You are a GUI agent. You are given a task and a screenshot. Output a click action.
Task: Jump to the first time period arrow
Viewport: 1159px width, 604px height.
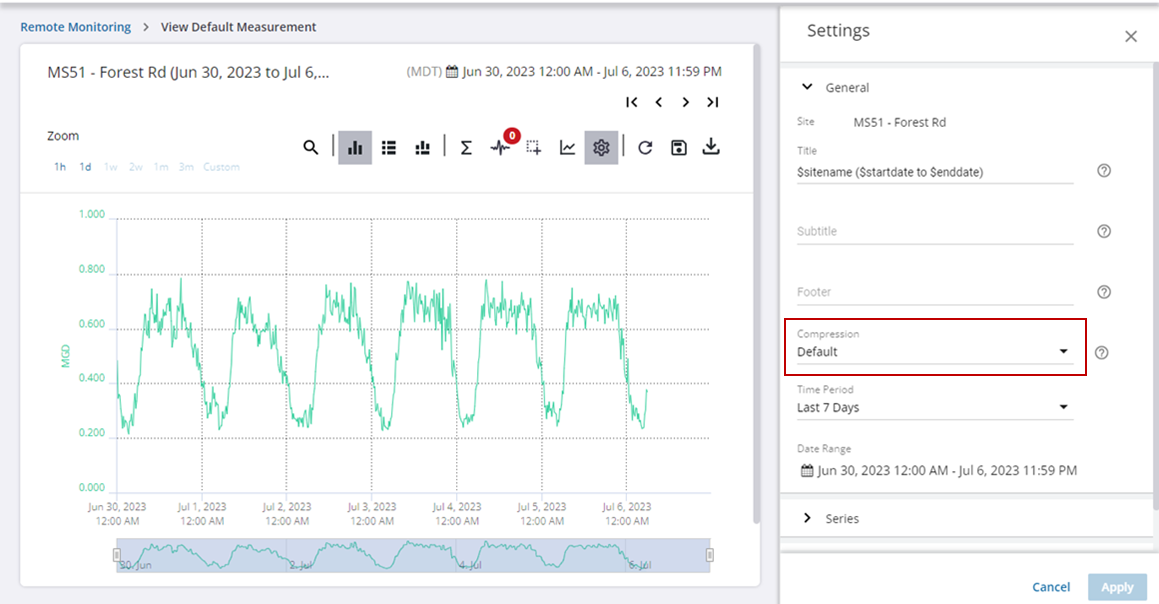click(x=632, y=102)
